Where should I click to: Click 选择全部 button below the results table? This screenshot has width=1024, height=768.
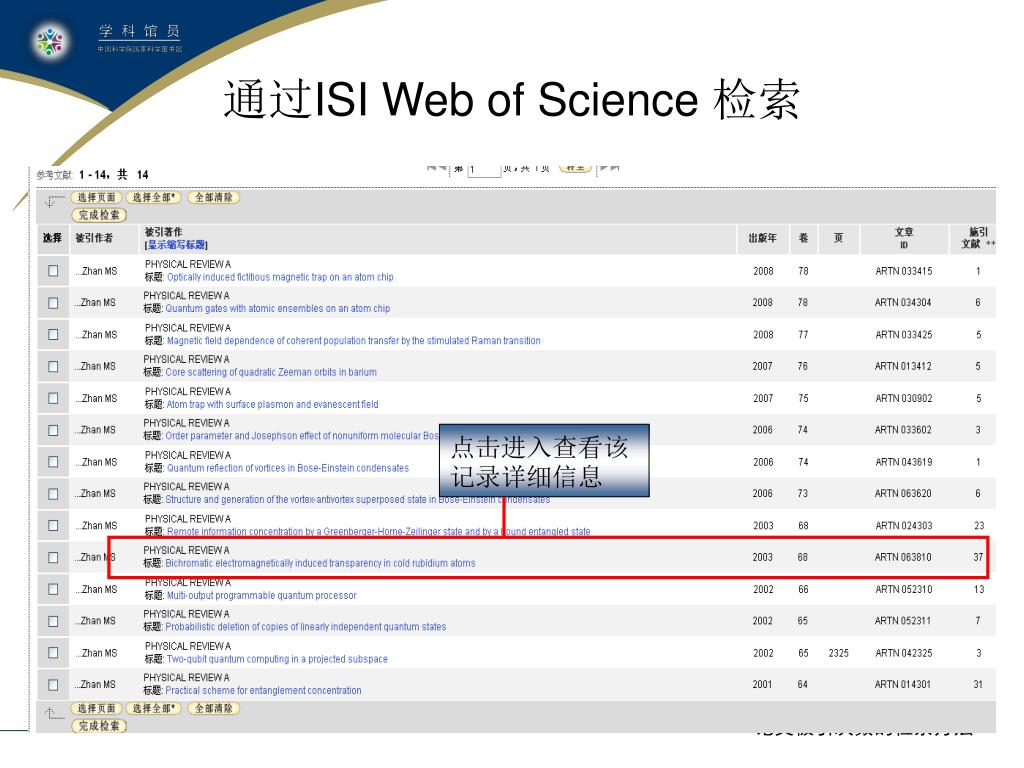153,709
